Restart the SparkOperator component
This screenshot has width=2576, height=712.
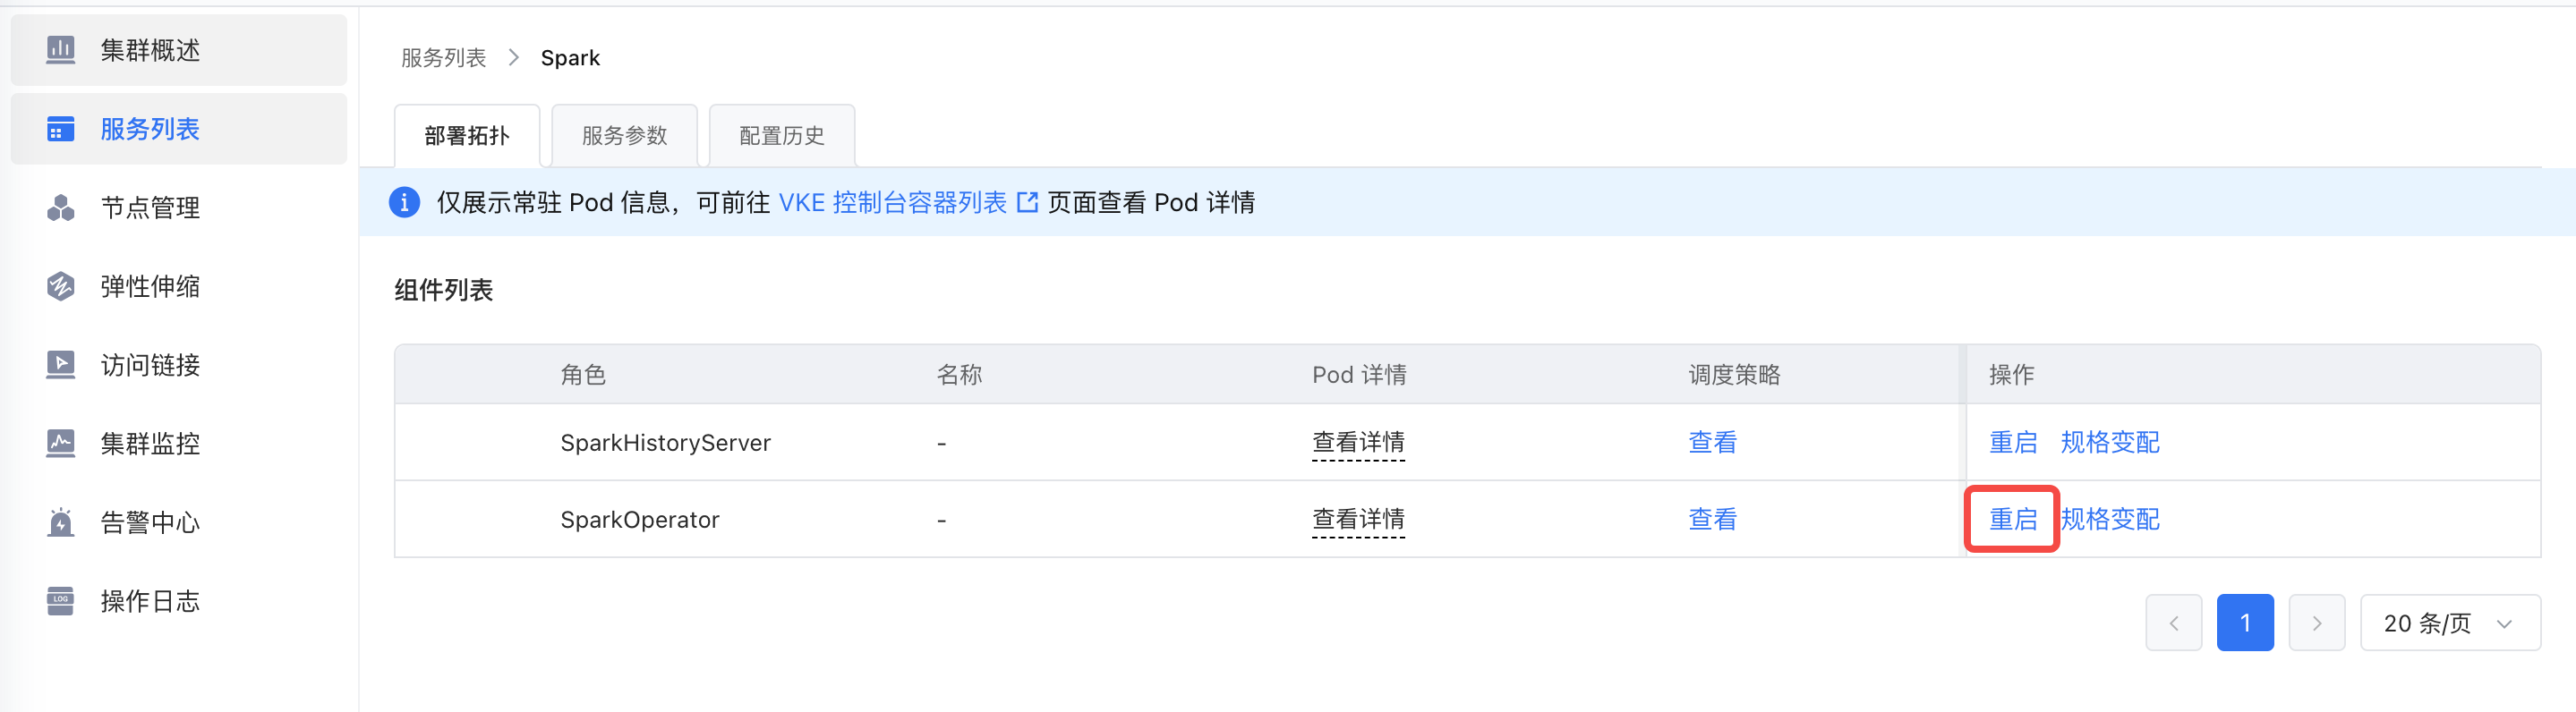2012,519
